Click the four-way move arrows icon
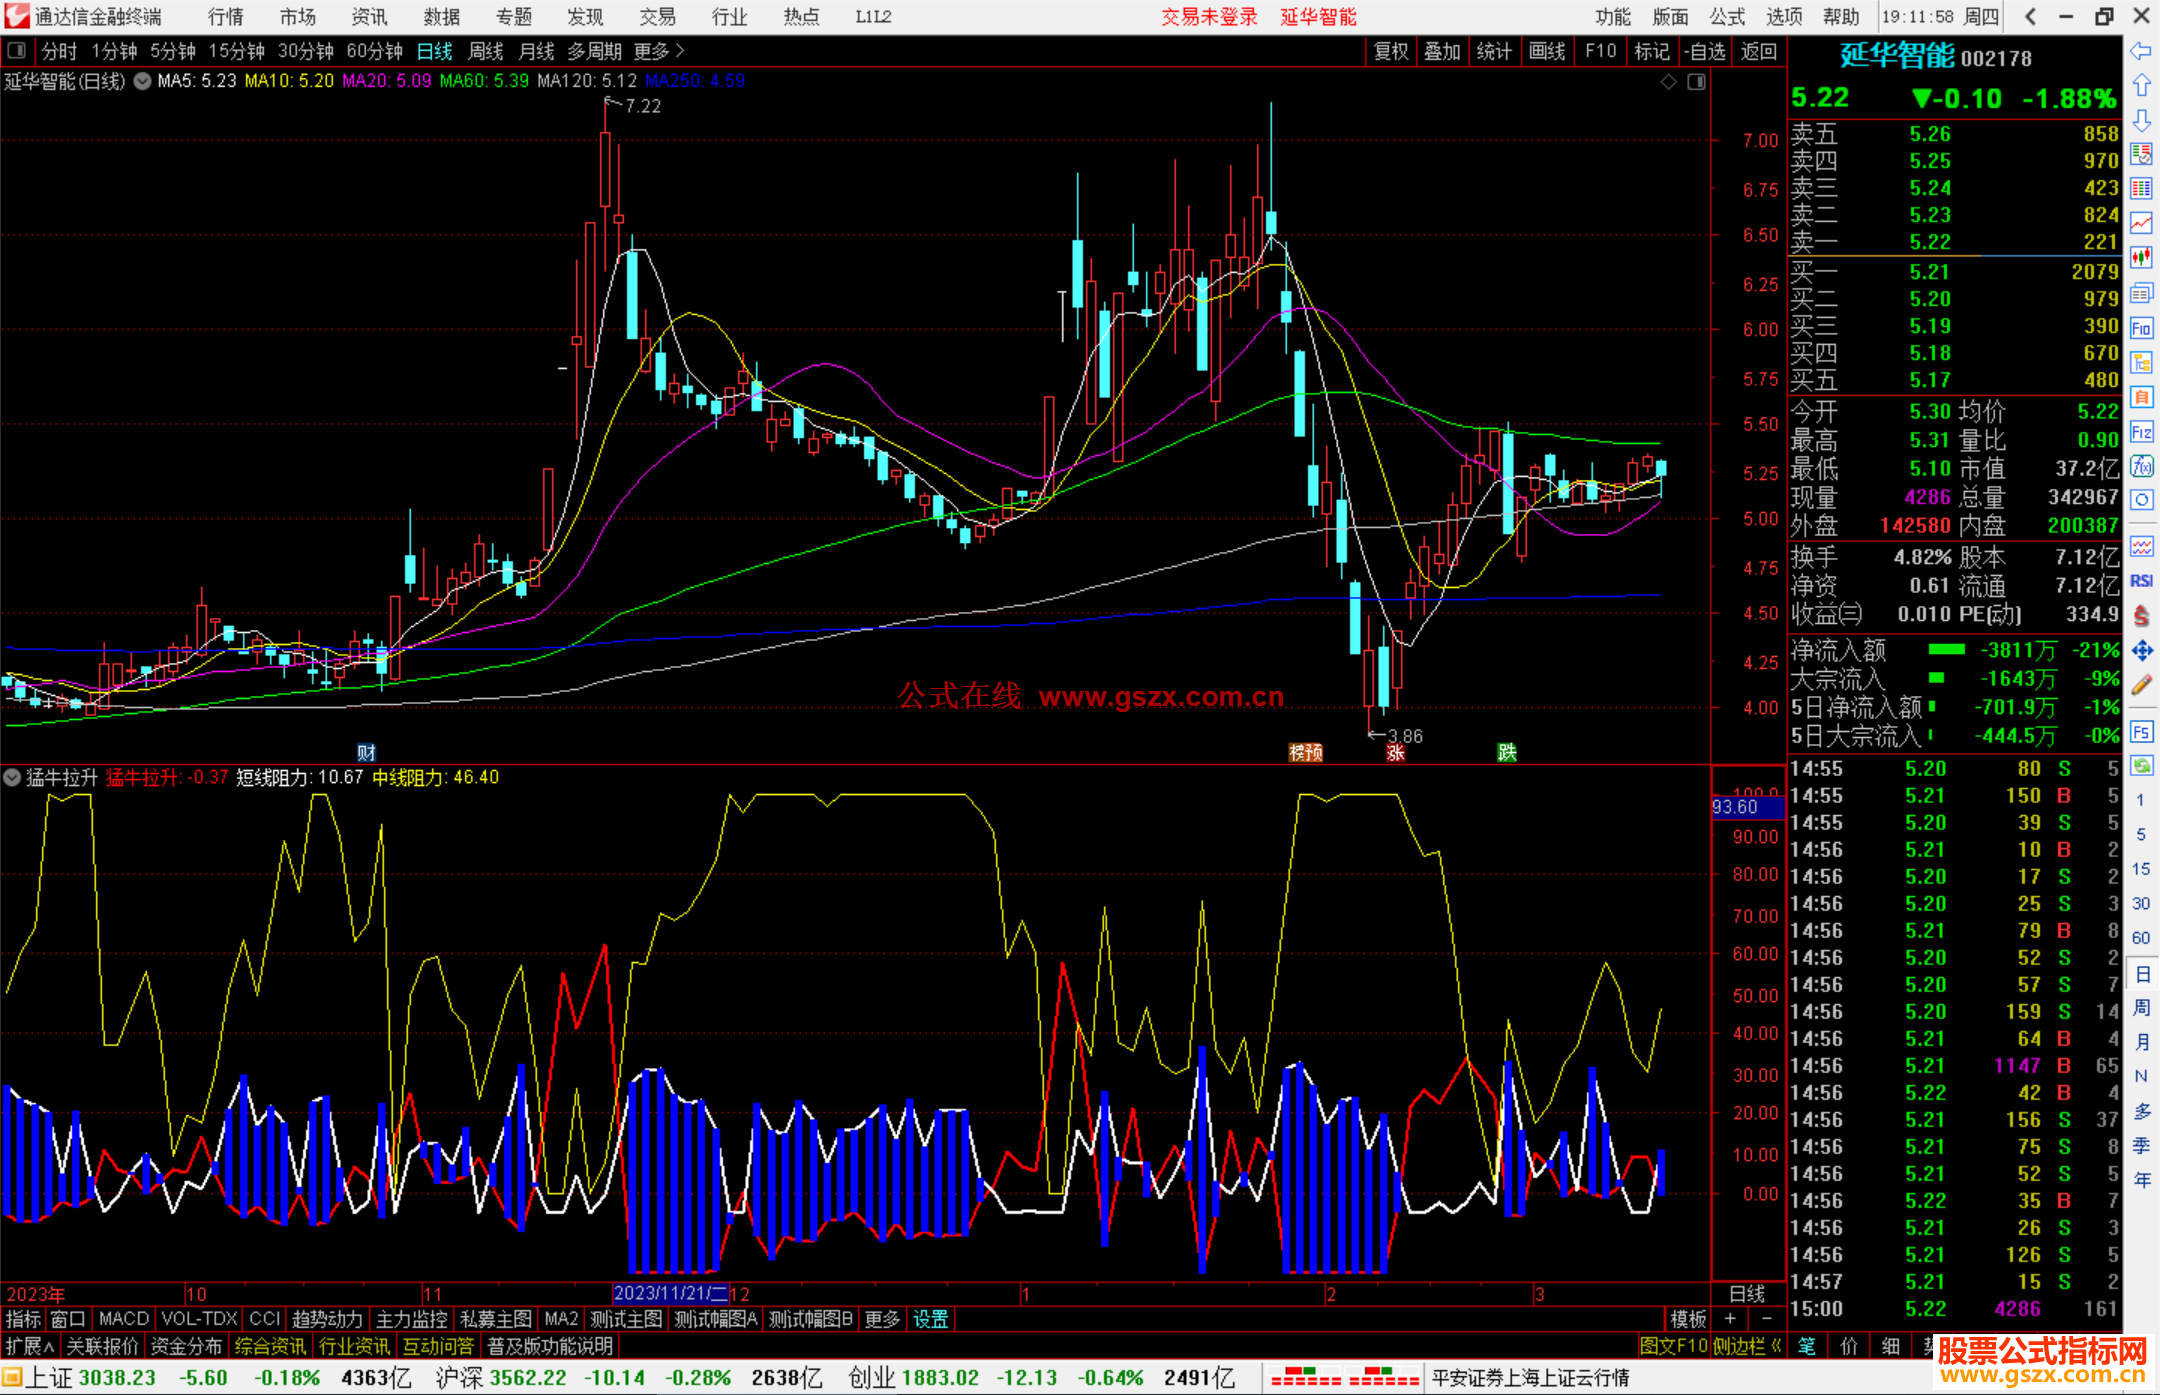Image resolution: width=2160 pixels, height=1395 pixels. tap(2141, 651)
